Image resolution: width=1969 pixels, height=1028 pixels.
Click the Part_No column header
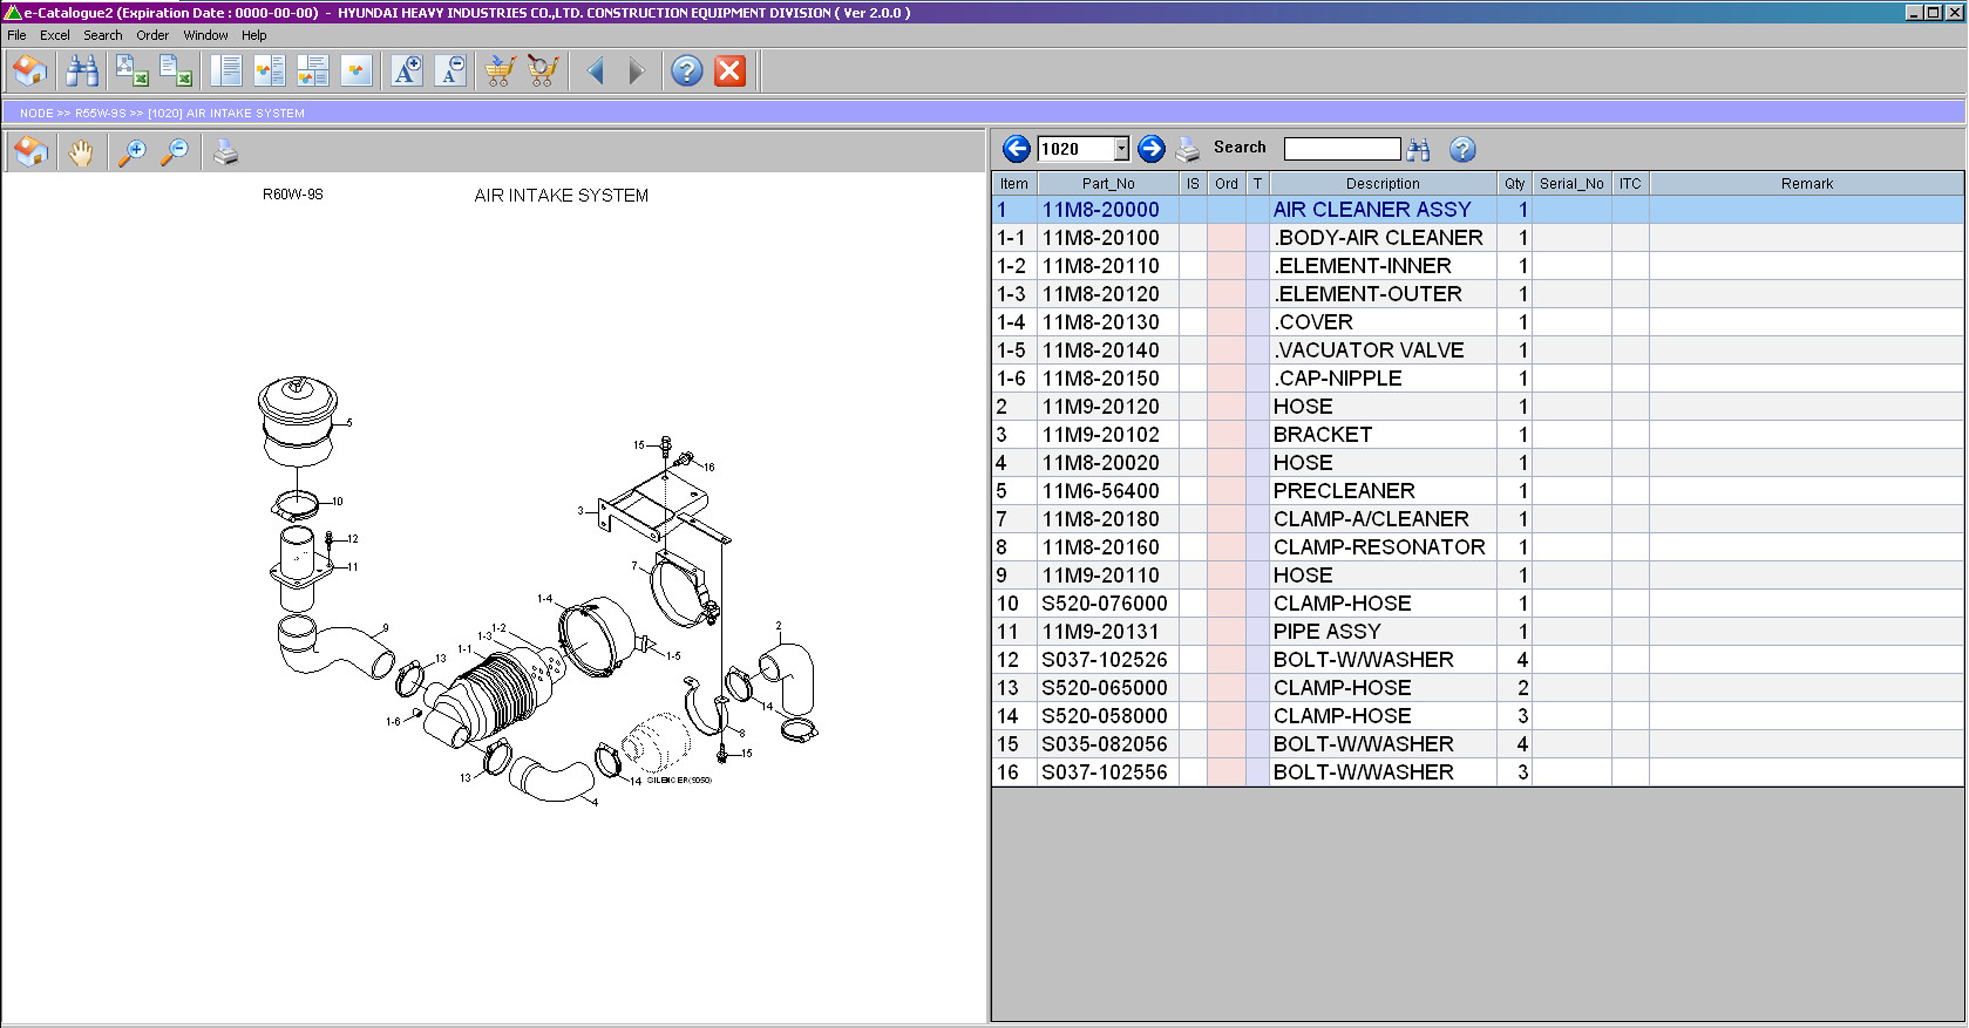click(1108, 183)
